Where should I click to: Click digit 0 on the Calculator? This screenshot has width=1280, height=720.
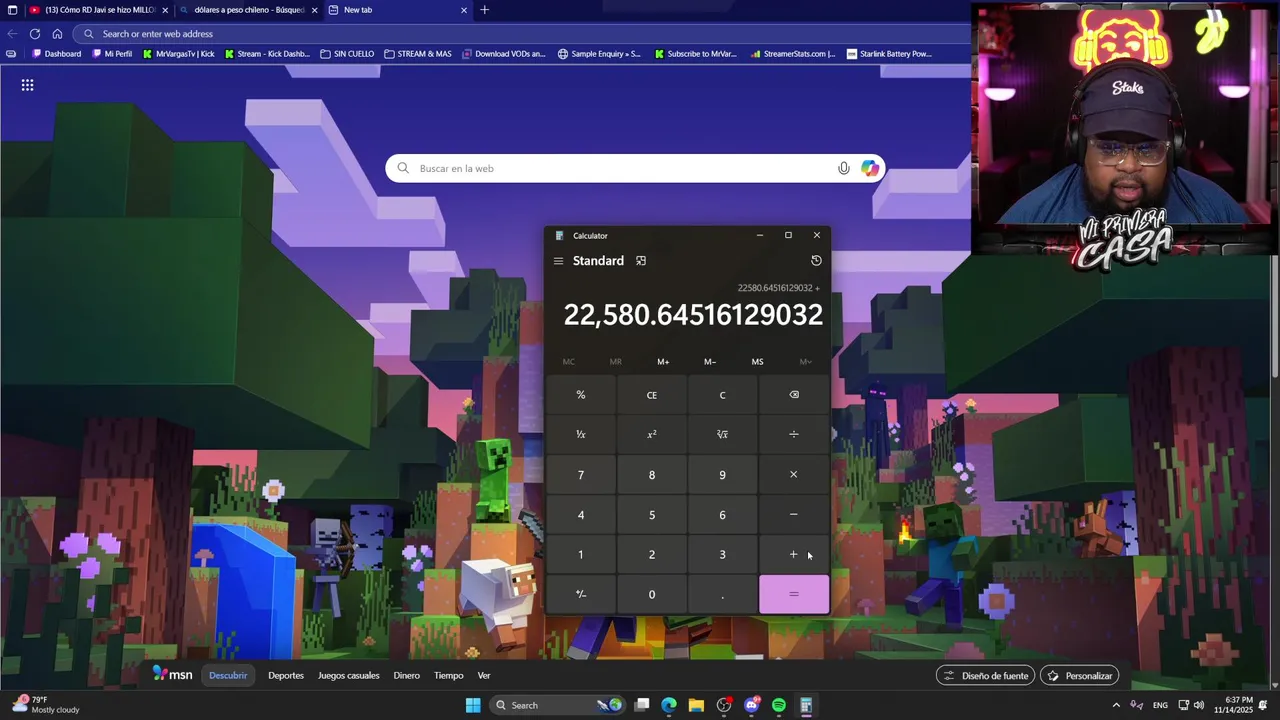pyautogui.click(x=652, y=595)
